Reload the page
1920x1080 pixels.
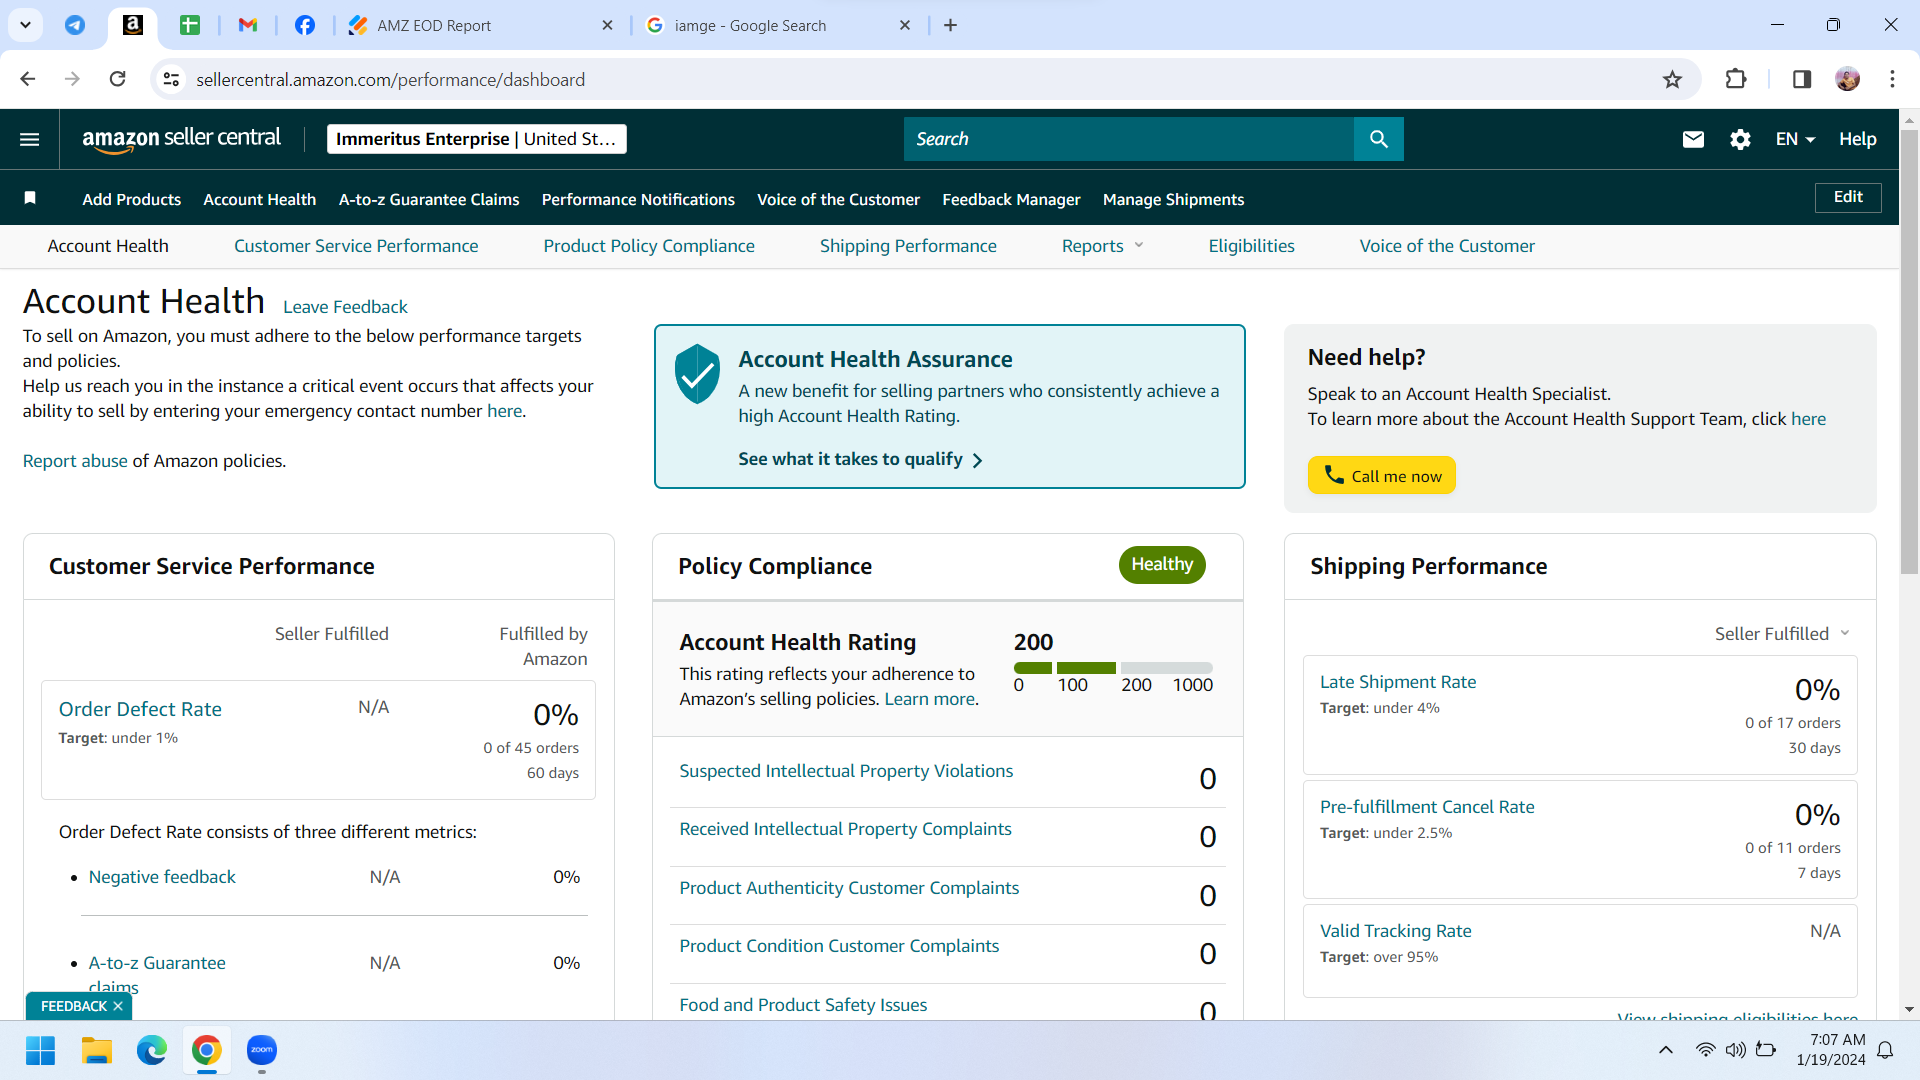tap(118, 79)
